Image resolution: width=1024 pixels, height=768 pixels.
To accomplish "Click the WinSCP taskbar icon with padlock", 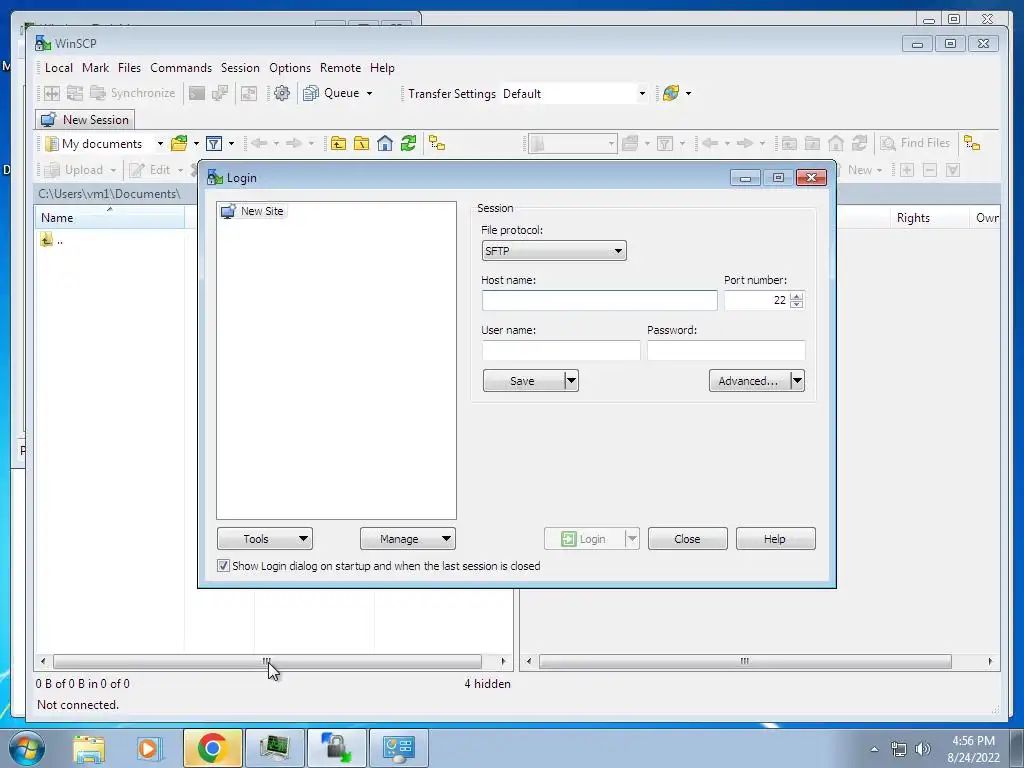I will coord(336,748).
